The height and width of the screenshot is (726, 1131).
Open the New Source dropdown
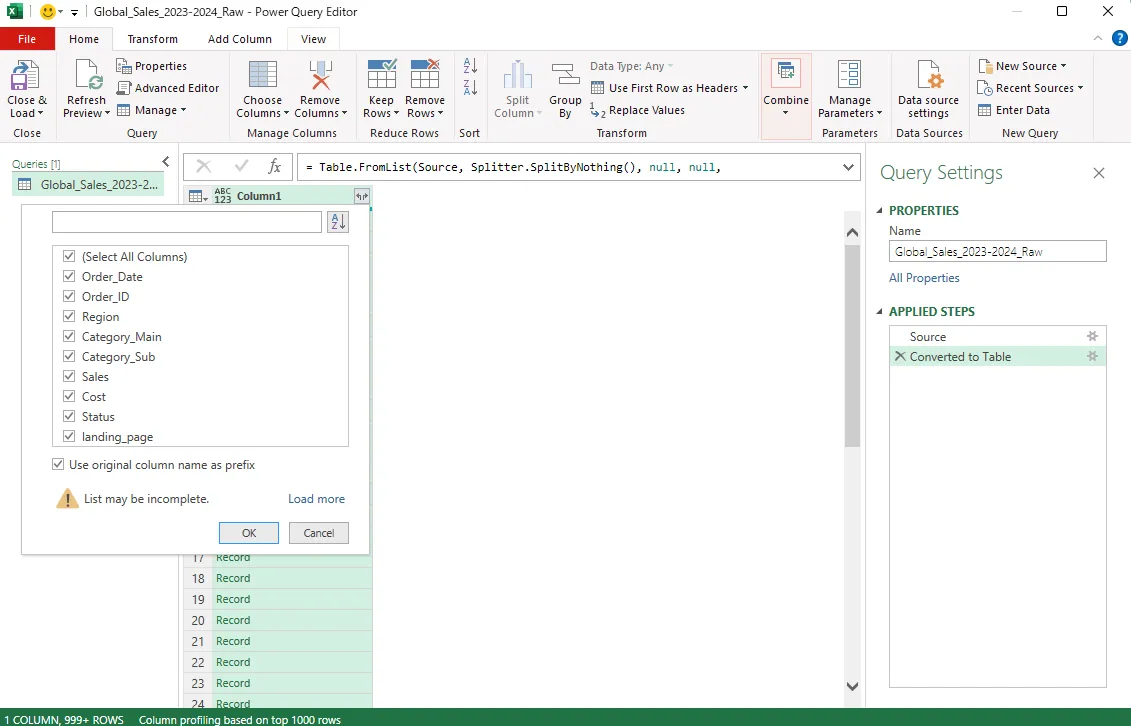click(x=1023, y=66)
